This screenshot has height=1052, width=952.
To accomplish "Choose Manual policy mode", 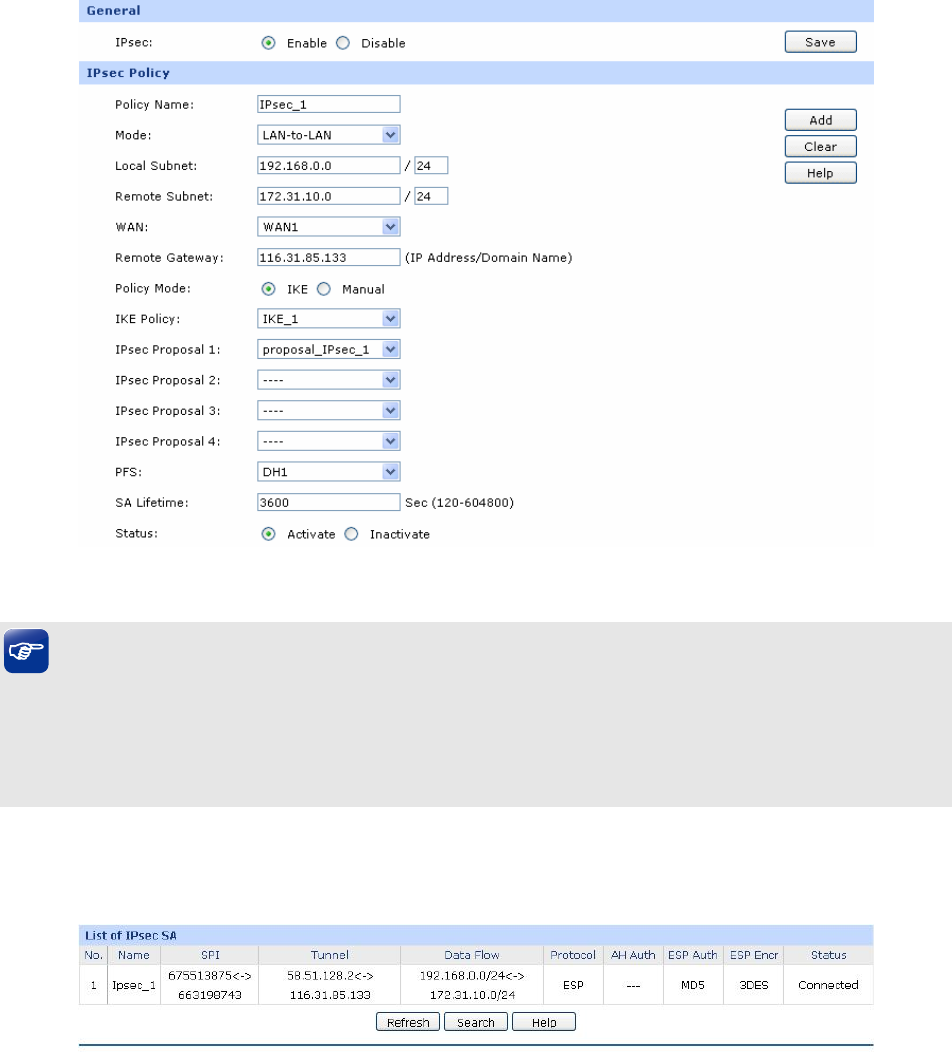I will pos(324,289).
